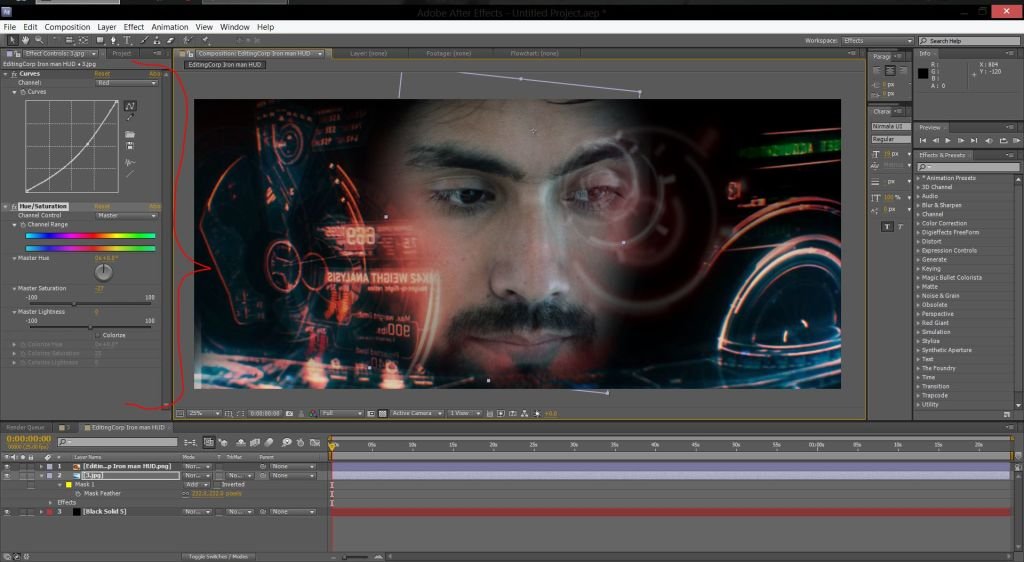Expand the Effects group under 3.jpg
Image resolution: width=1024 pixels, height=562 pixels.
tap(50, 503)
